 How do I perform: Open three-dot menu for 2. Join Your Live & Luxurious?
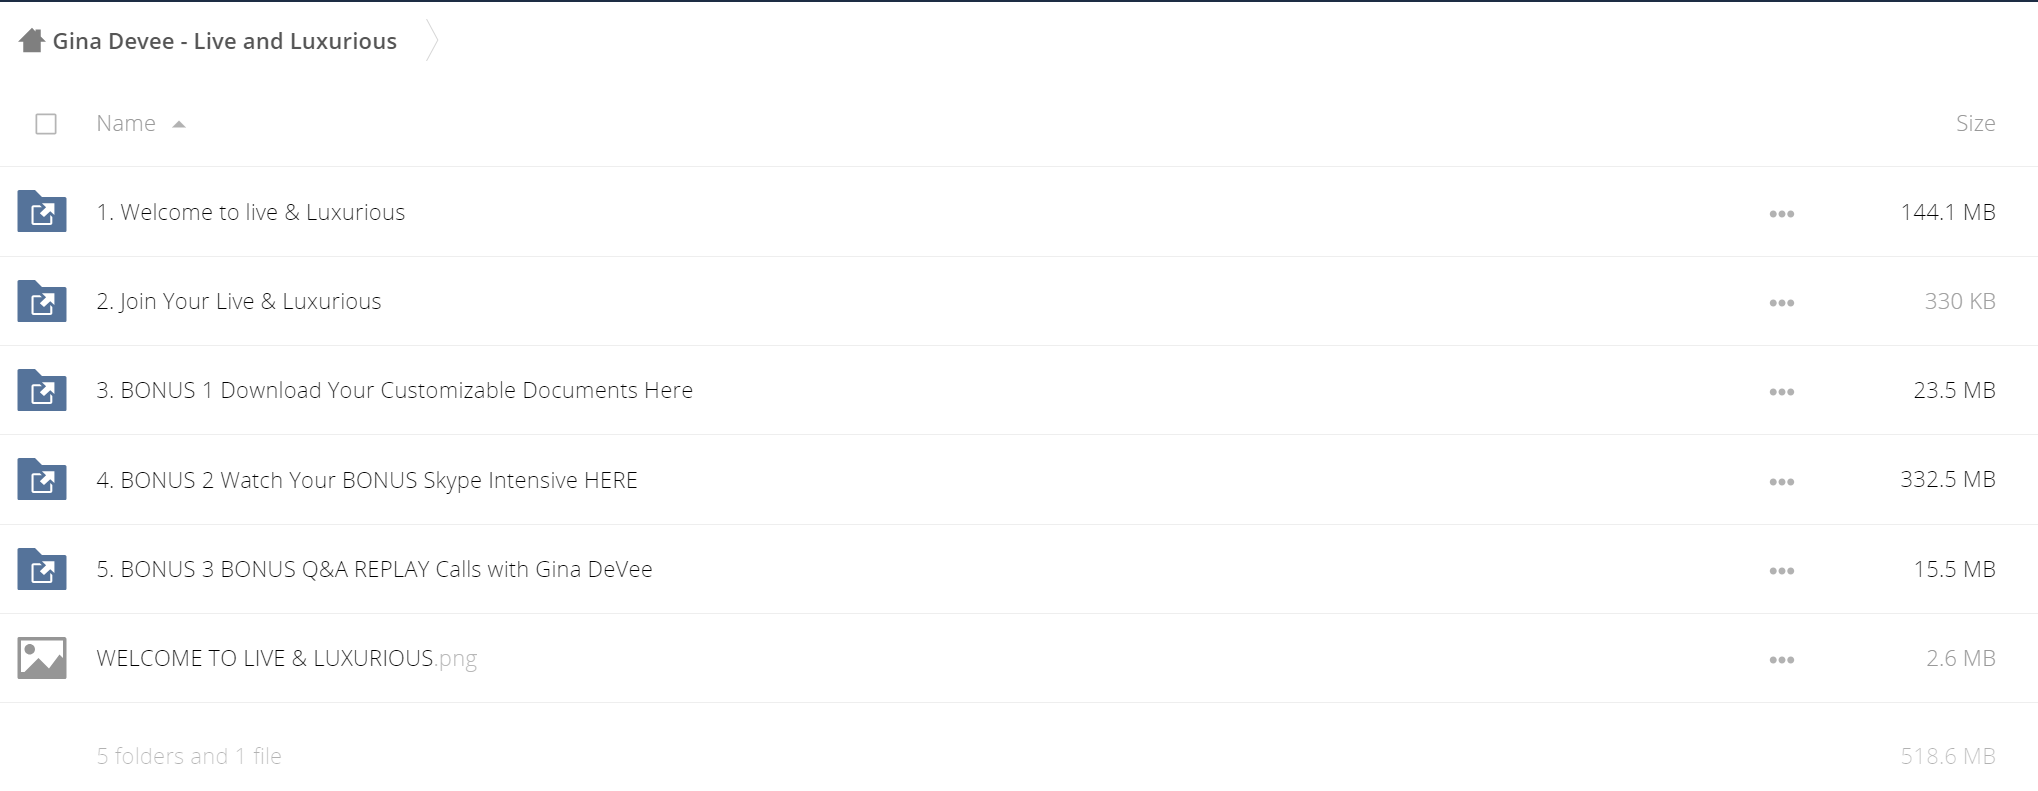click(x=1781, y=303)
